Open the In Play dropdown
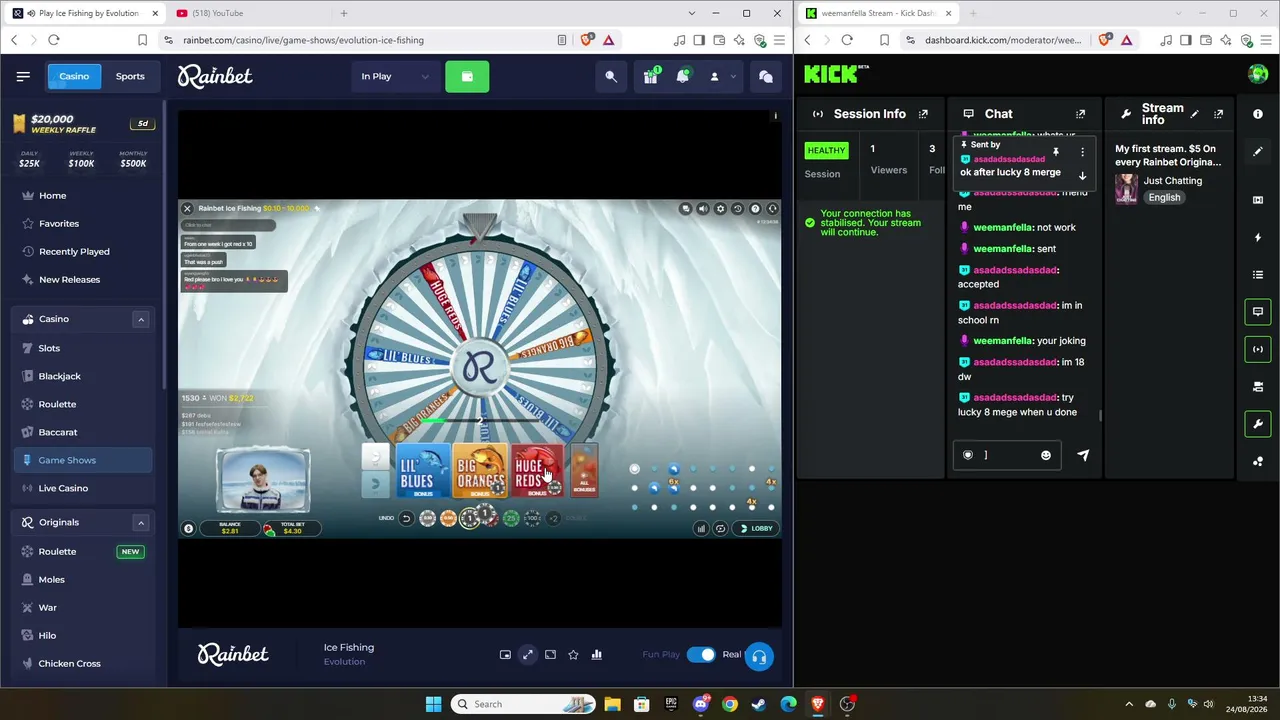This screenshot has height=720, width=1280. coord(396,76)
